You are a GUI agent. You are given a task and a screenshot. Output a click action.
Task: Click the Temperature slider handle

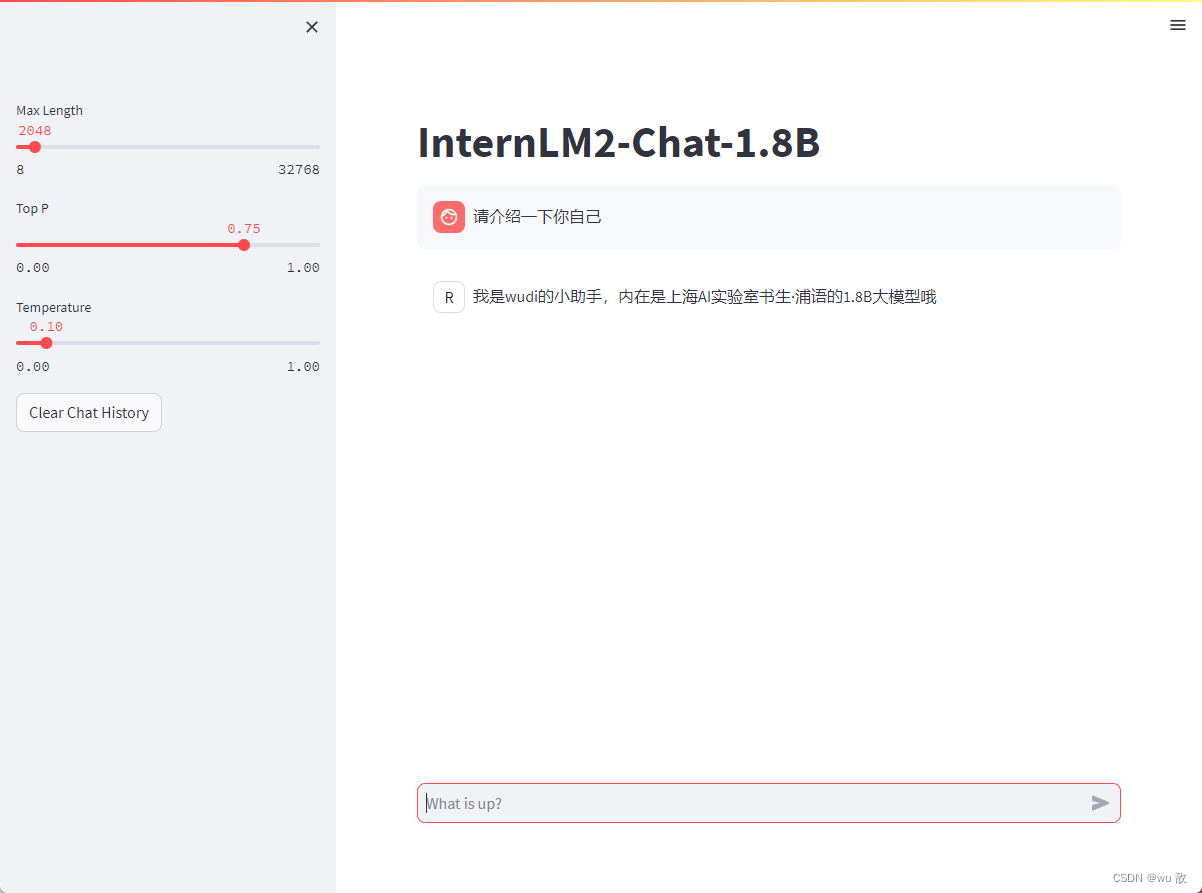pyautogui.click(x=46, y=343)
